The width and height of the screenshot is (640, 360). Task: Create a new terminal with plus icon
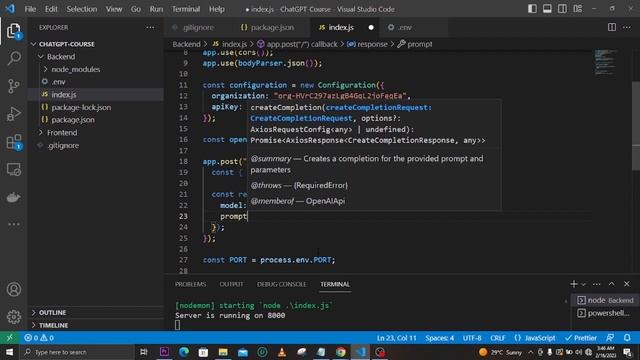[x=573, y=284]
